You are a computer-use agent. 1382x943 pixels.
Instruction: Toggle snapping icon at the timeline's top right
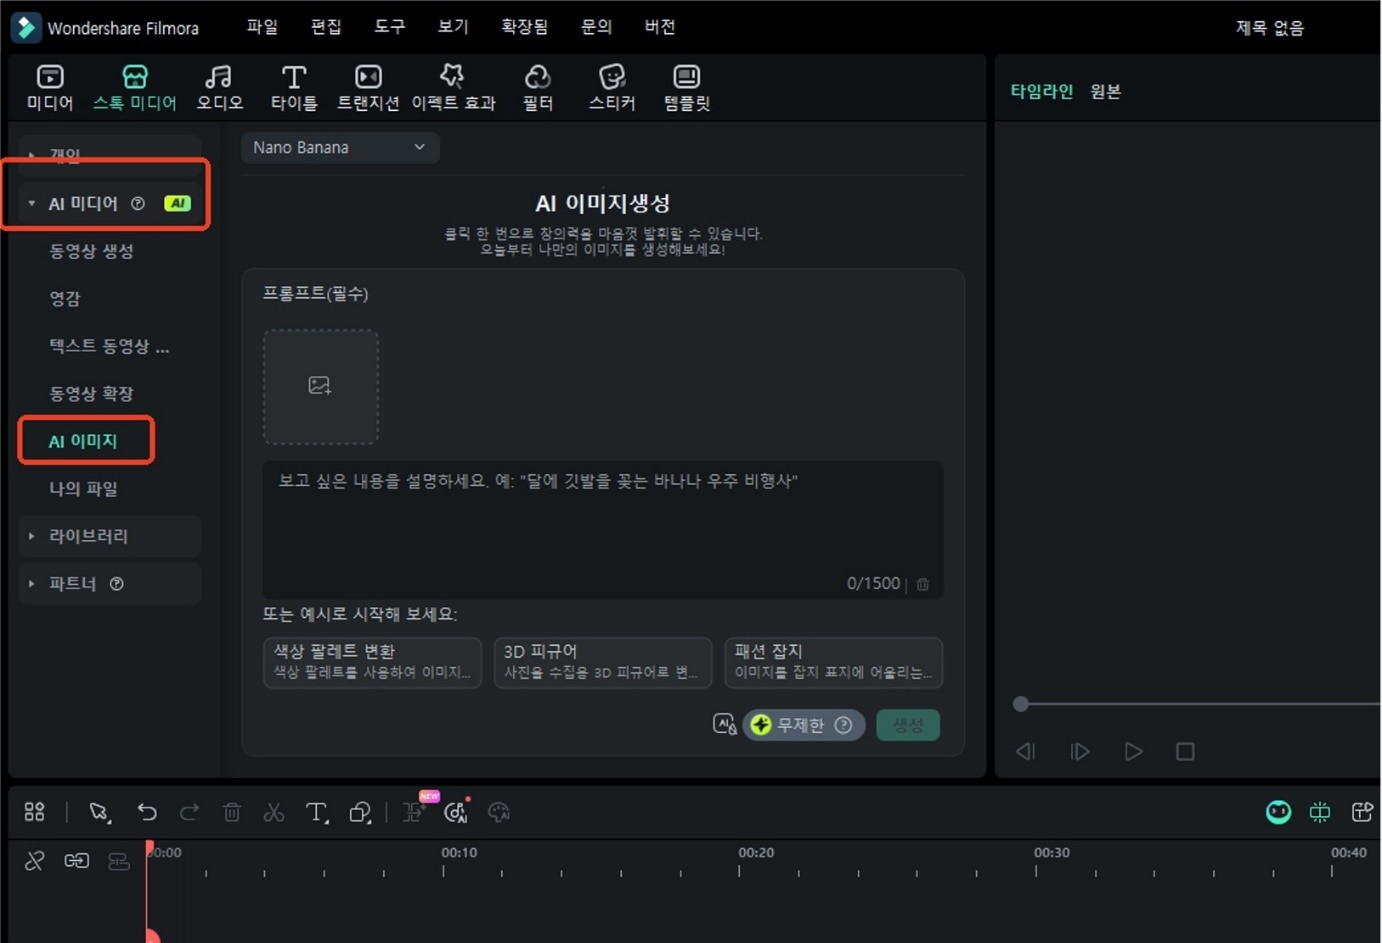click(1320, 812)
